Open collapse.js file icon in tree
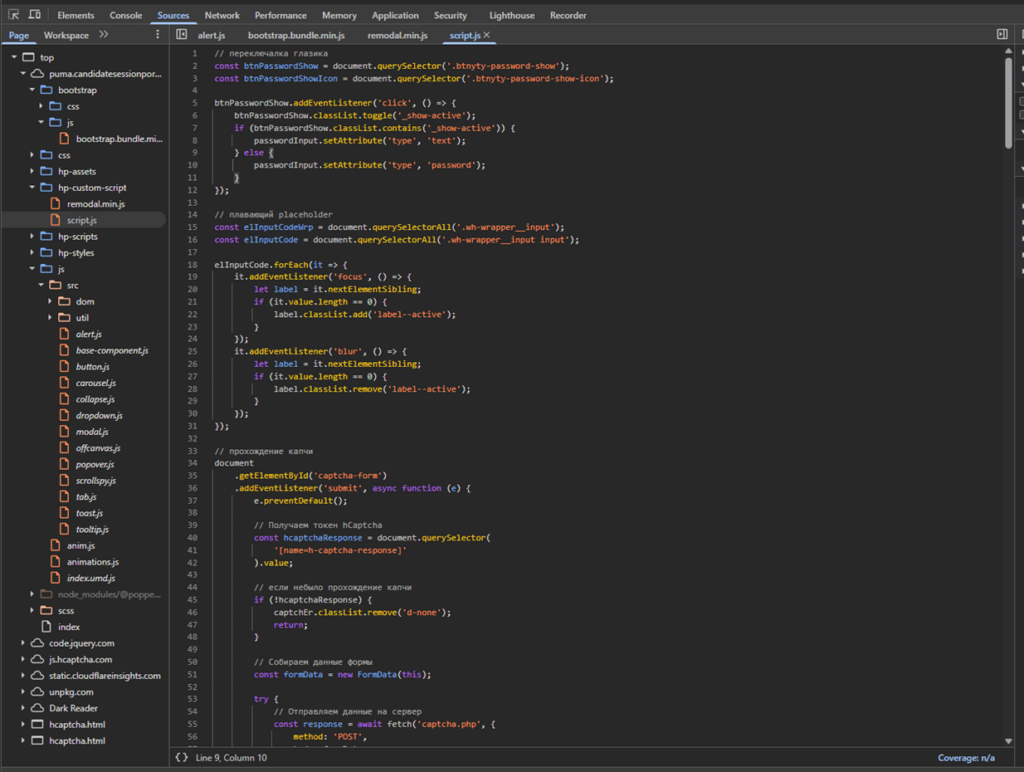The height and width of the screenshot is (772, 1024). point(64,399)
